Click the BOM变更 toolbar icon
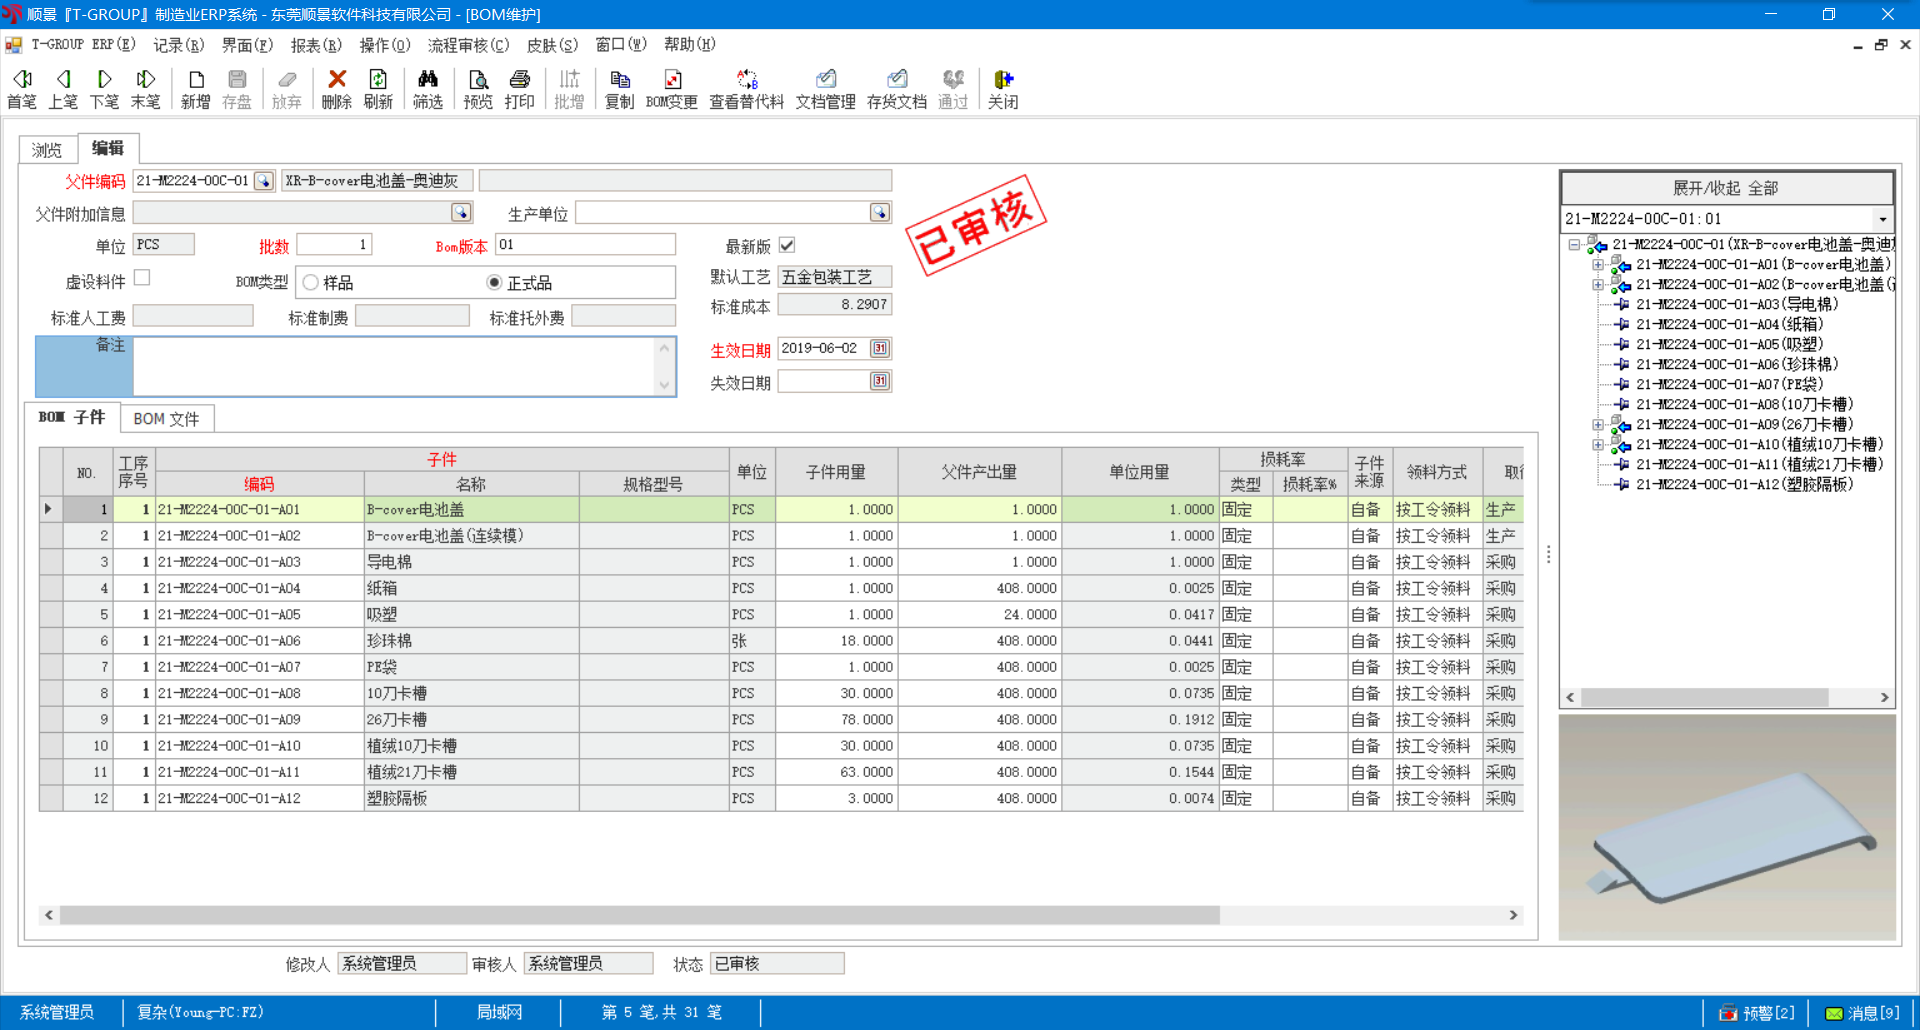 (x=671, y=88)
